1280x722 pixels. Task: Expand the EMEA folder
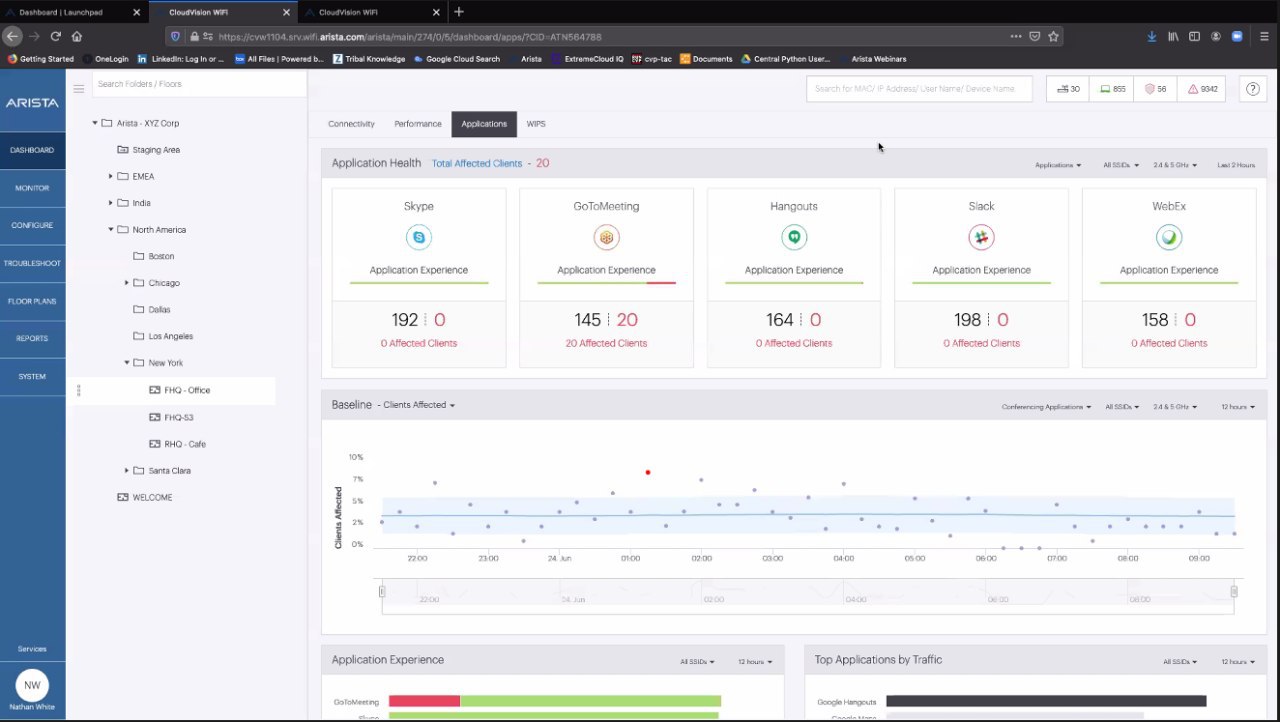[111, 176]
